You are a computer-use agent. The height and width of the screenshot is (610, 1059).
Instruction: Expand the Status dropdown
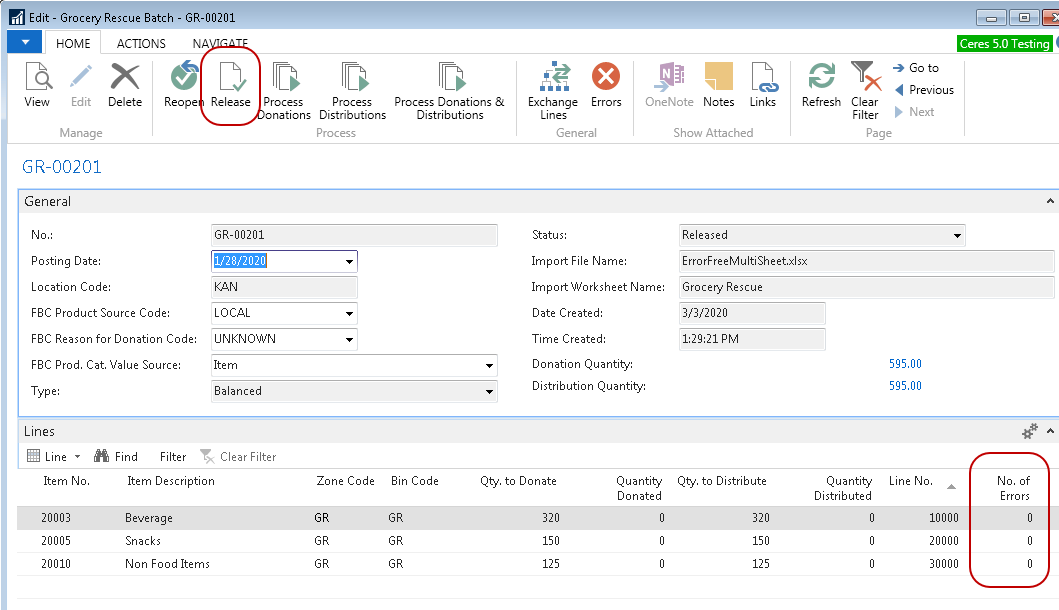pos(958,236)
